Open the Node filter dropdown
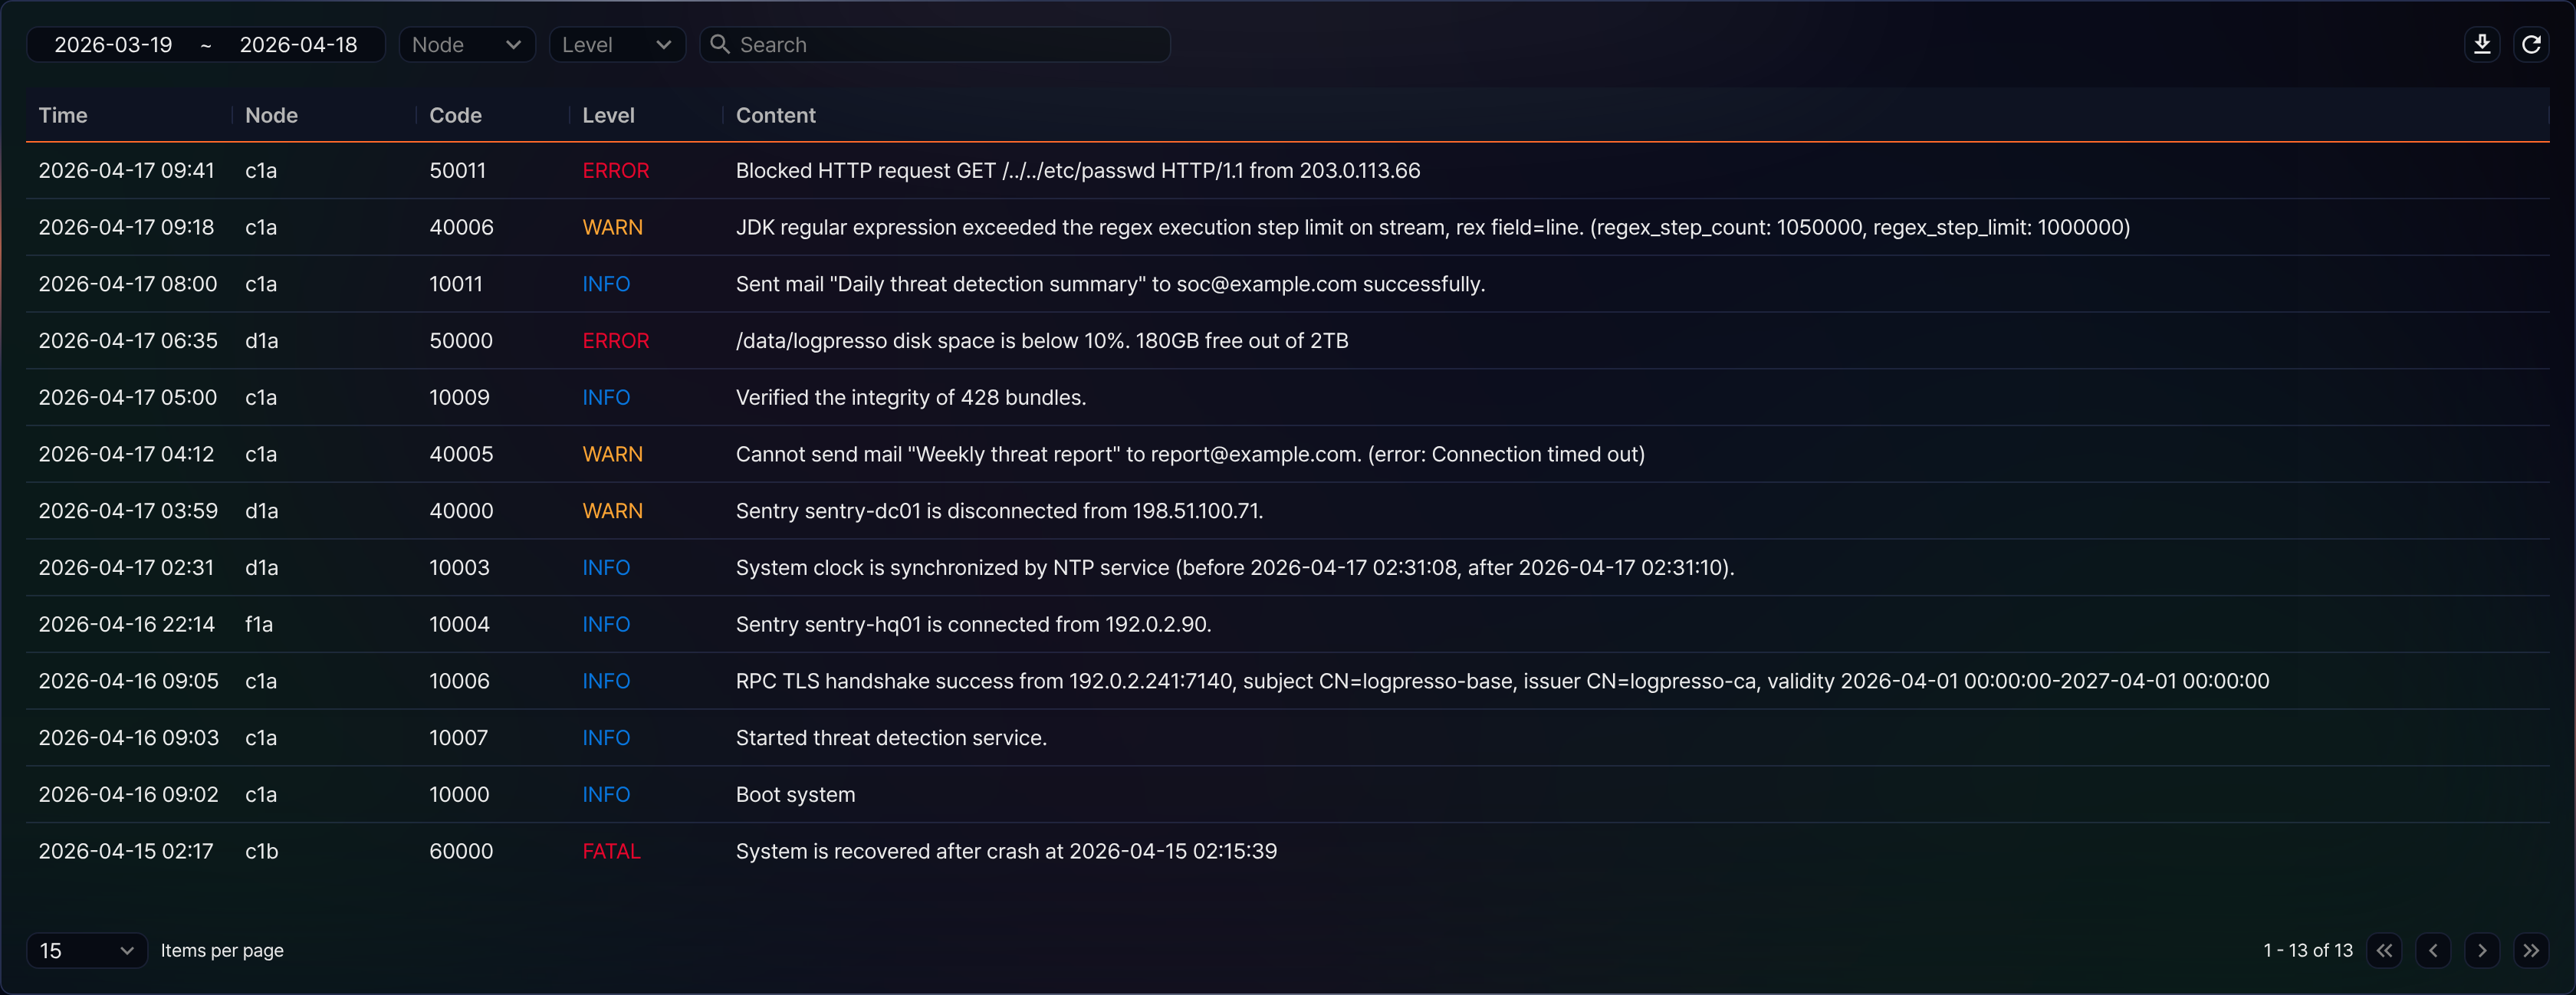Image resolution: width=2576 pixels, height=995 pixels. [x=467, y=44]
